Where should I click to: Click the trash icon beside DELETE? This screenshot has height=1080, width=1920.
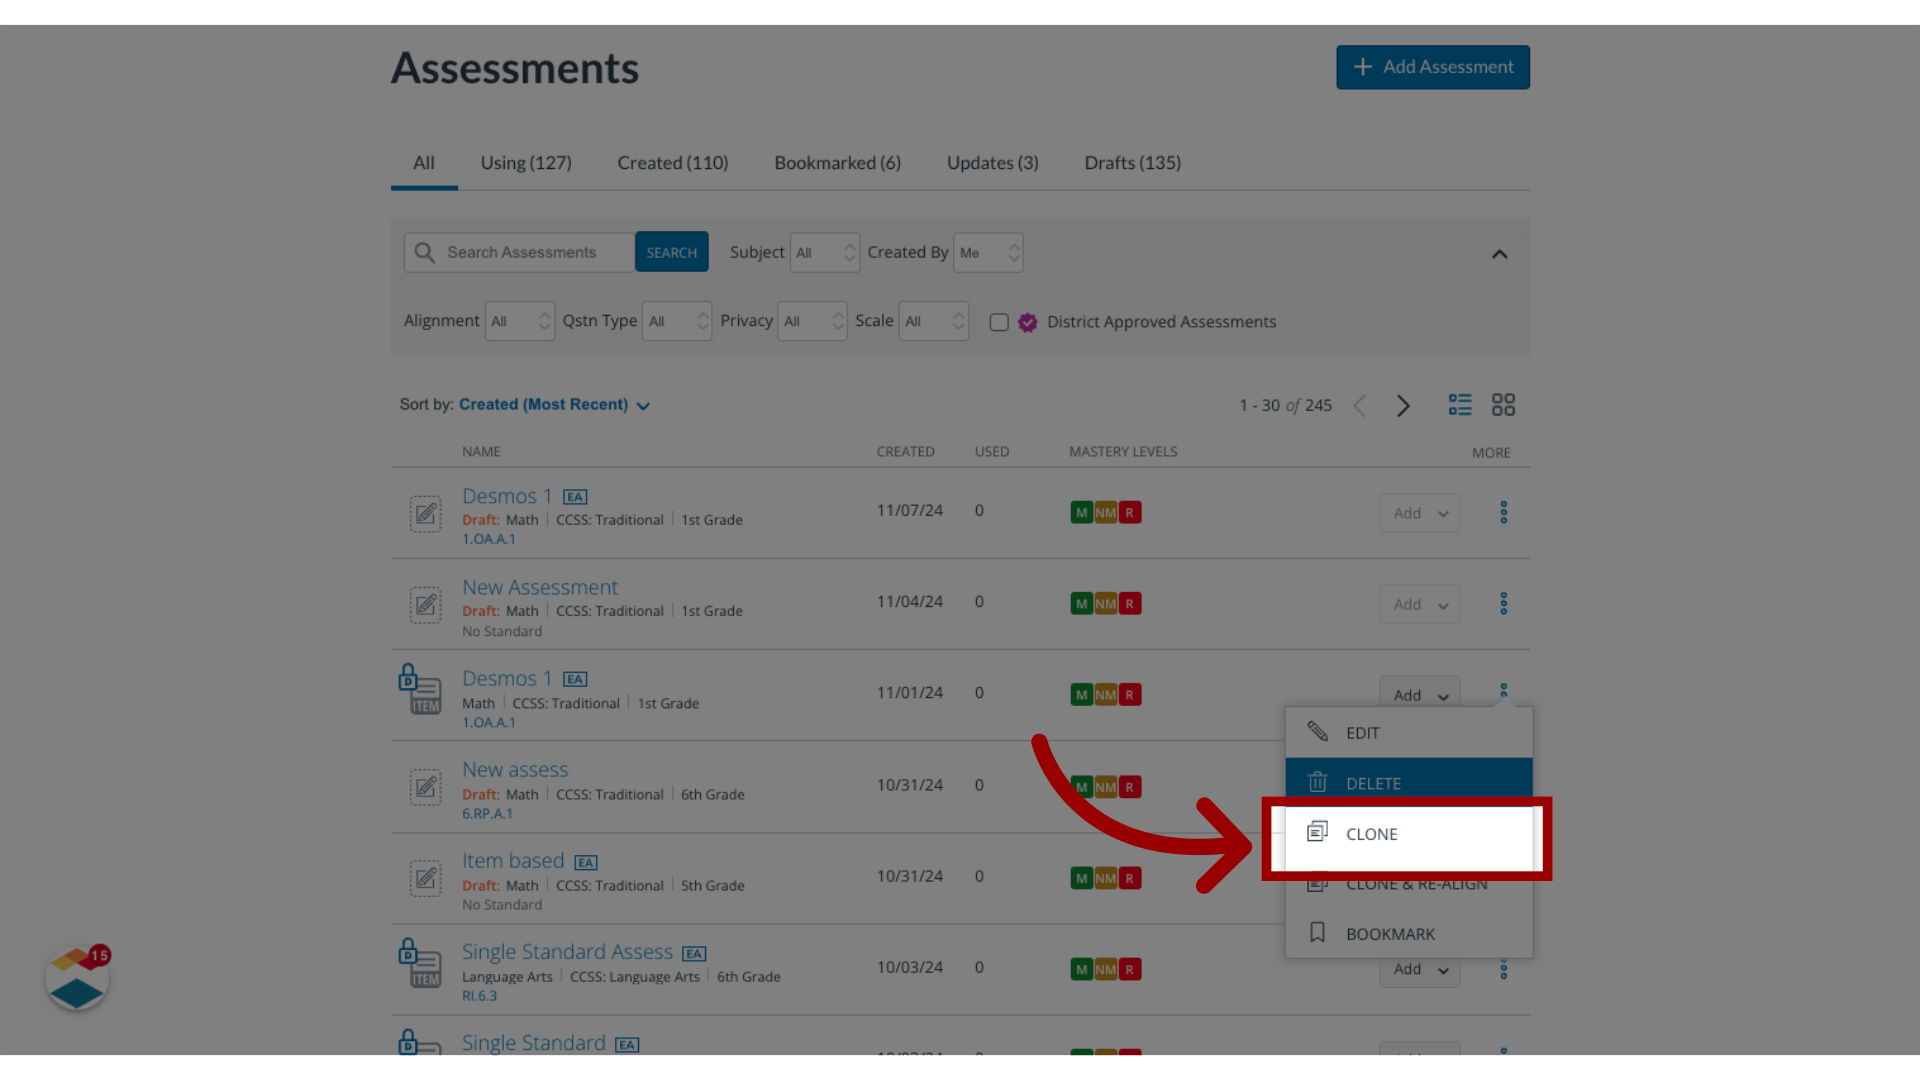tap(1317, 782)
